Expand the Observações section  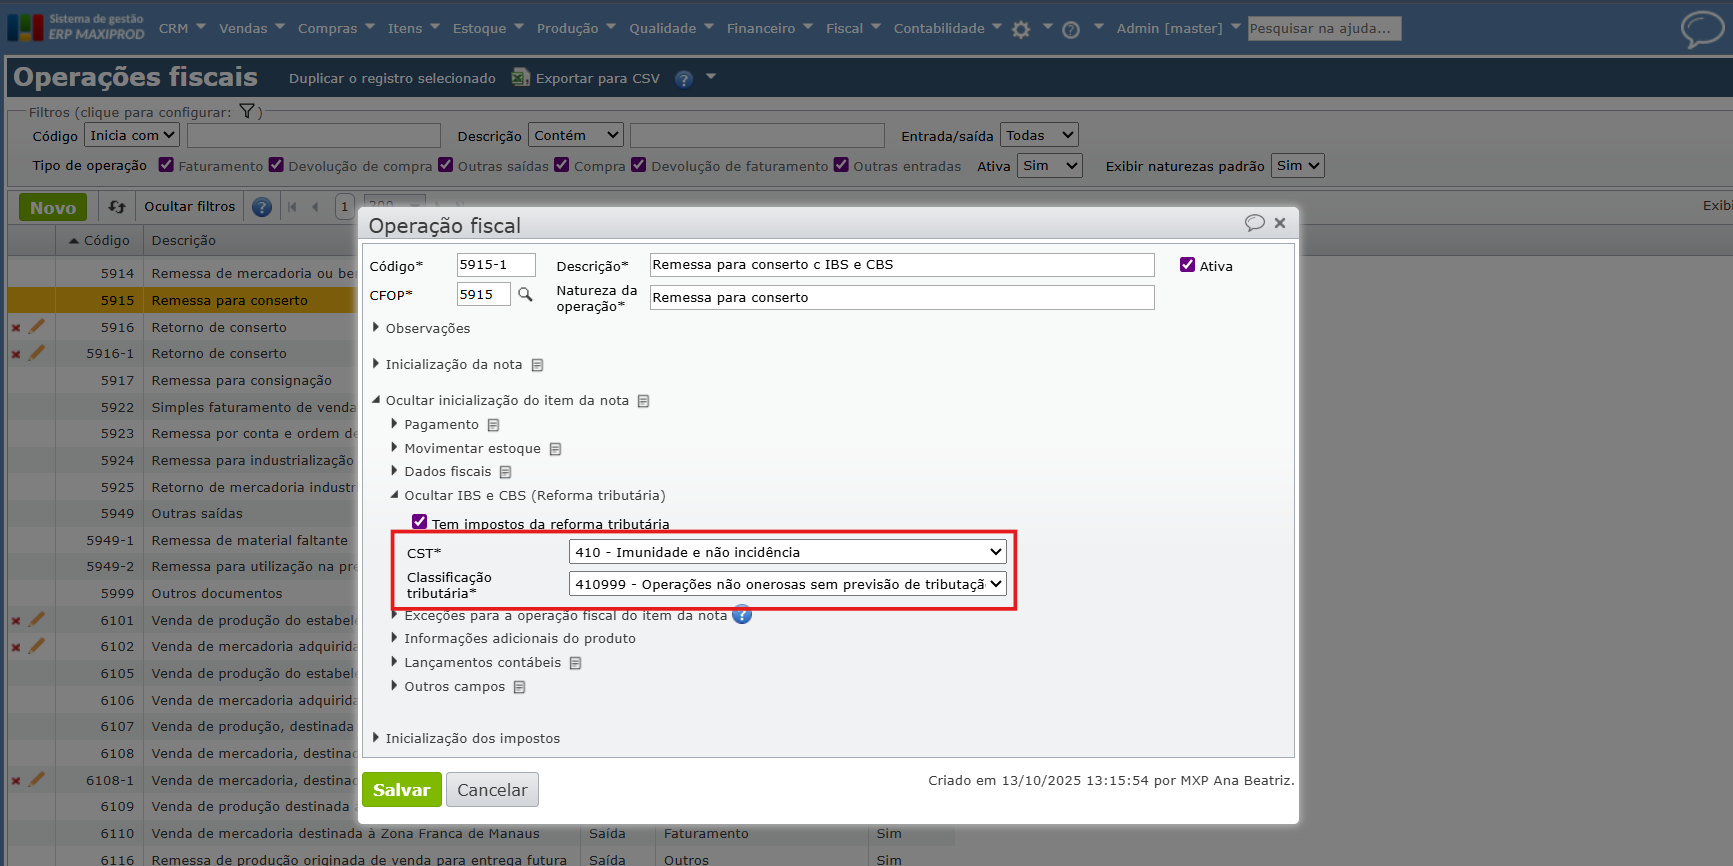[x=427, y=329]
